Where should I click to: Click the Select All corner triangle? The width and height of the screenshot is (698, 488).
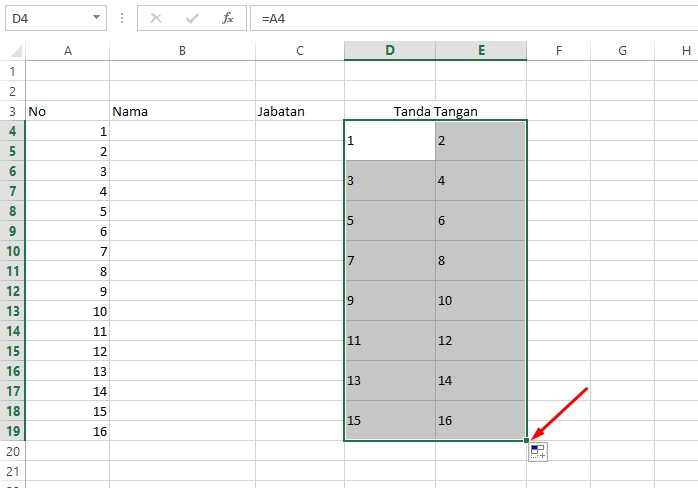point(16,51)
